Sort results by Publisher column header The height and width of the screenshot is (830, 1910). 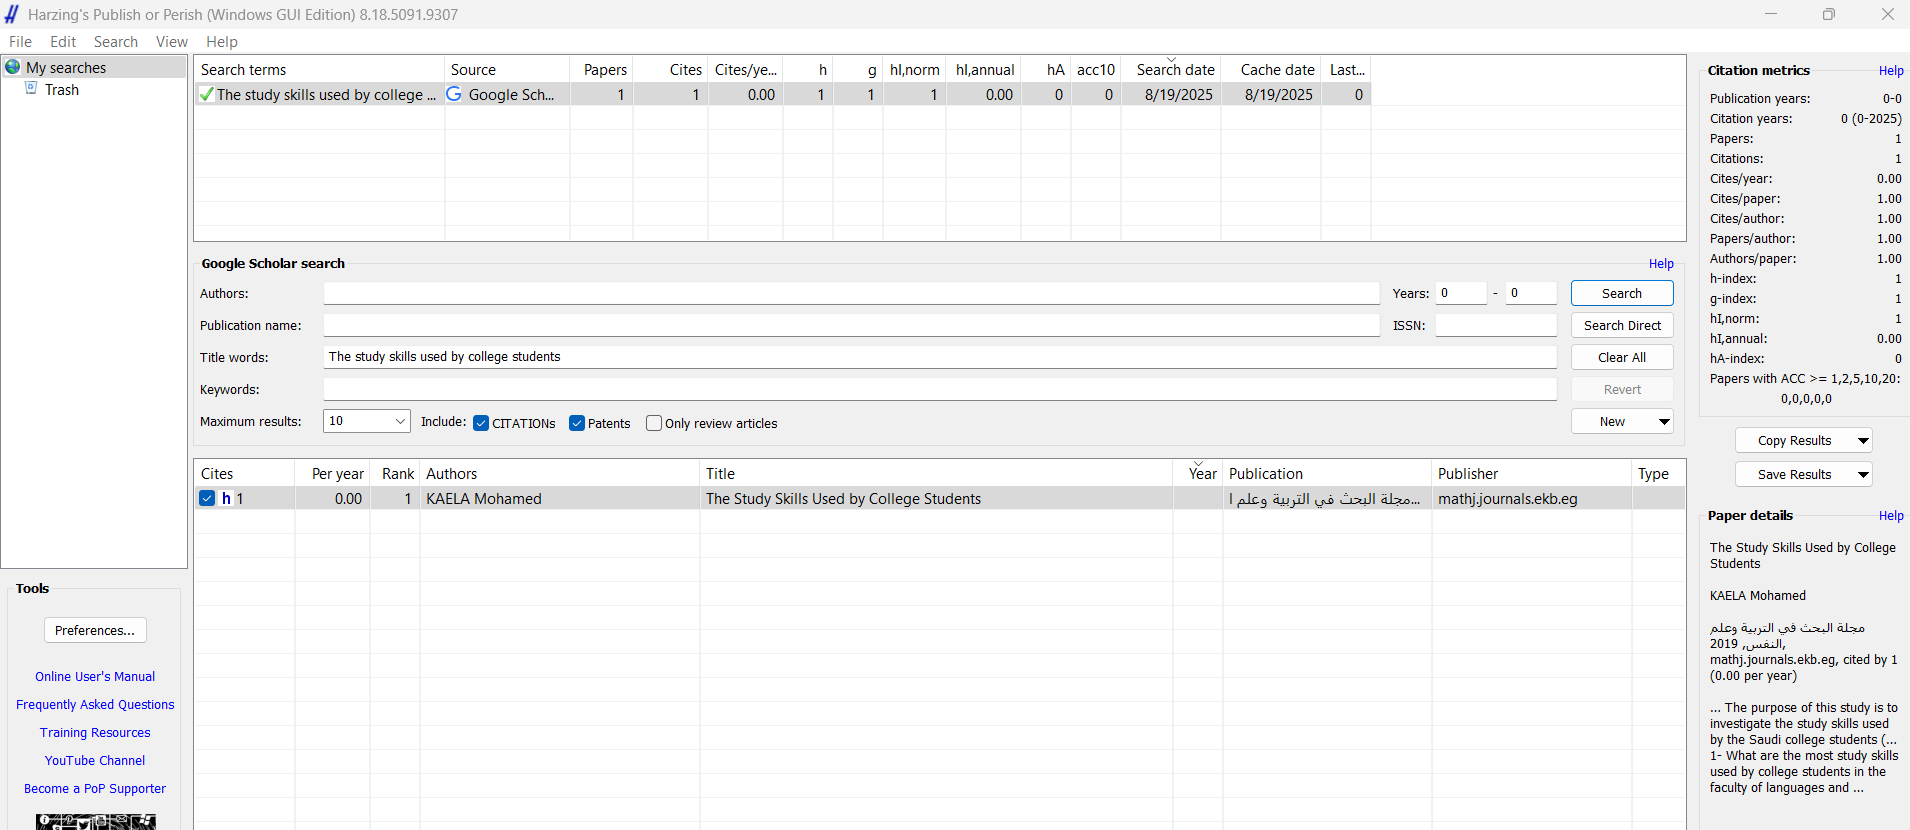tap(1532, 474)
